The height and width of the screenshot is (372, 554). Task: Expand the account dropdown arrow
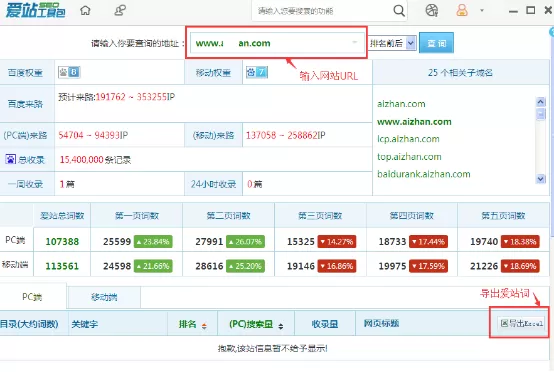(482, 11)
